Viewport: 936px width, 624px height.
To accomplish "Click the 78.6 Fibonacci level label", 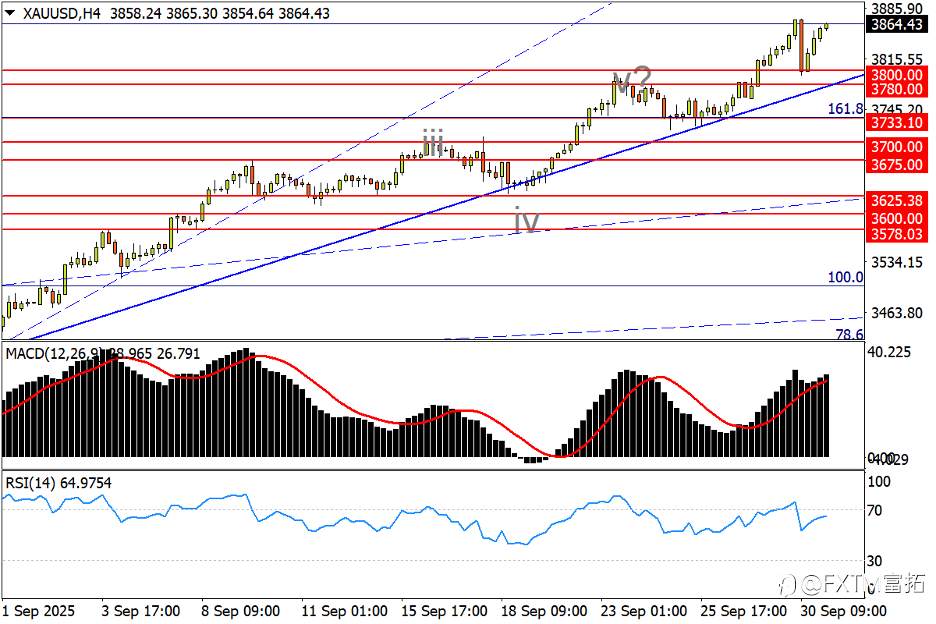I will pos(849,334).
